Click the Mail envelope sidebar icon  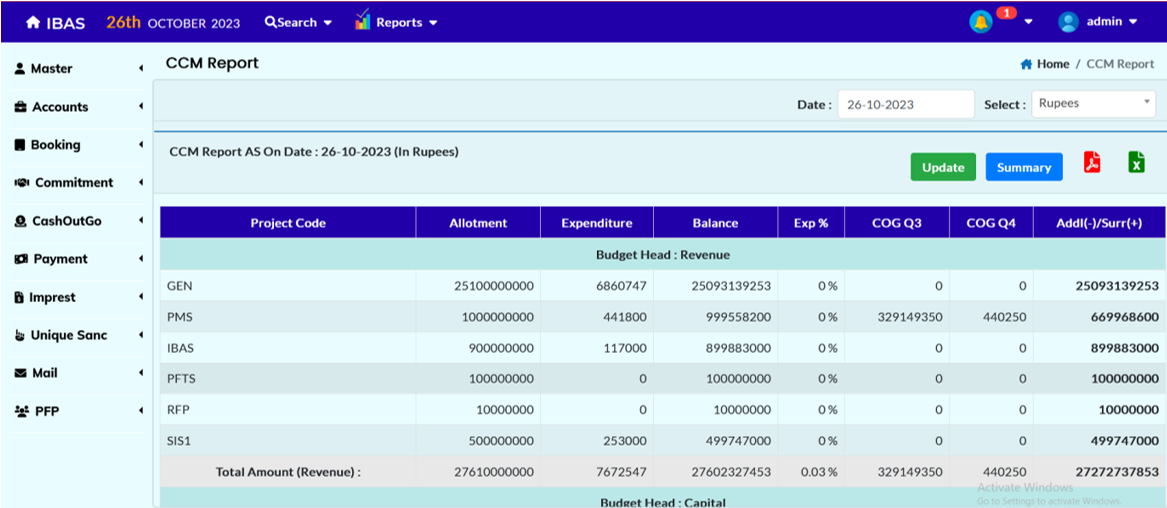click(21, 373)
